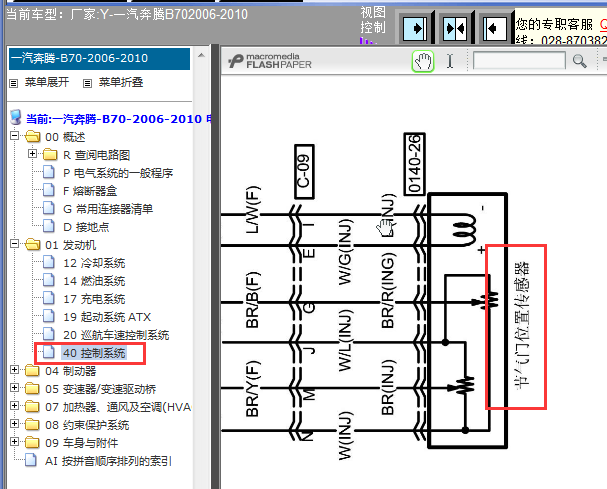The height and width of the screenshot is (489, 607).
Task: Click the computer icon beside 当前 title
Action: click(x=16, y=118)
